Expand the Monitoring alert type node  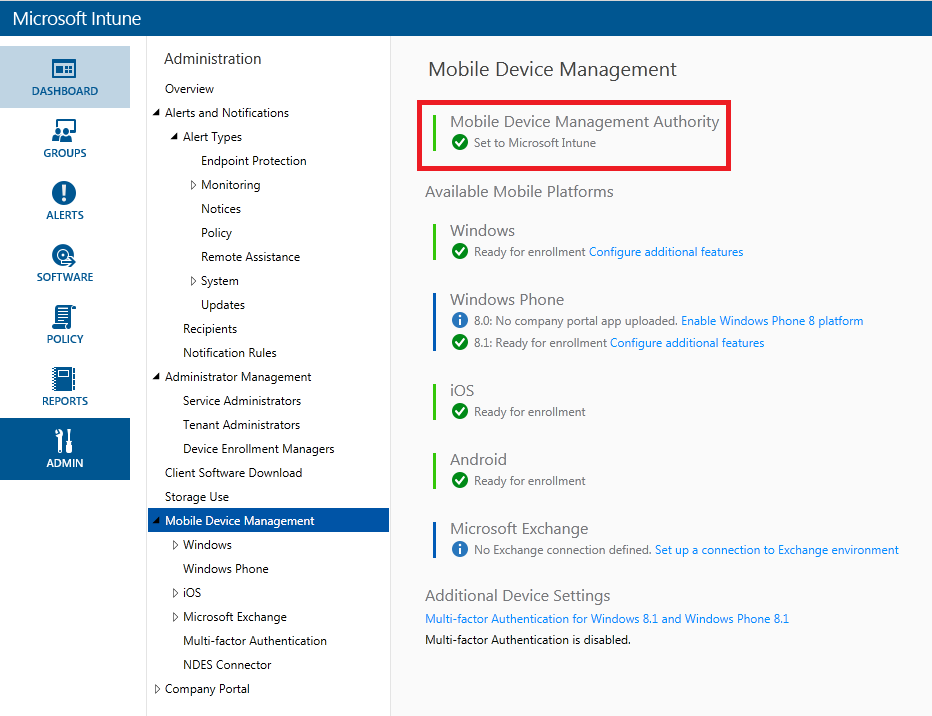193,185
